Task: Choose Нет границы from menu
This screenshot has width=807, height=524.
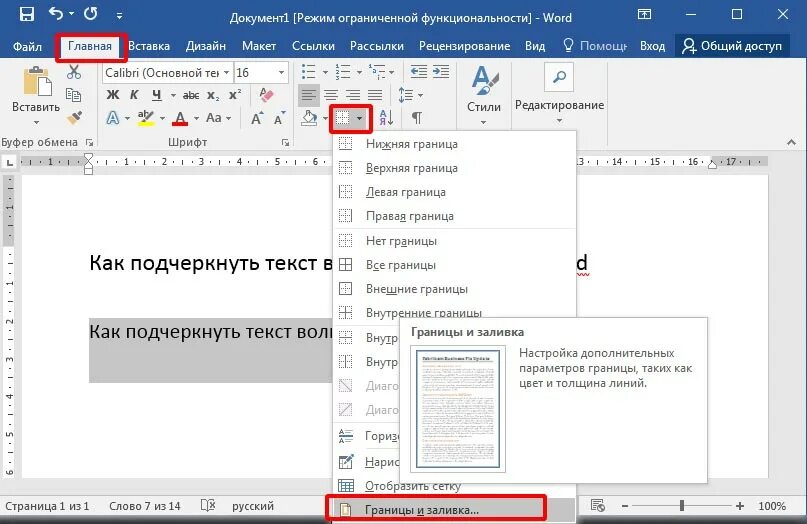Action: point(454,241)
